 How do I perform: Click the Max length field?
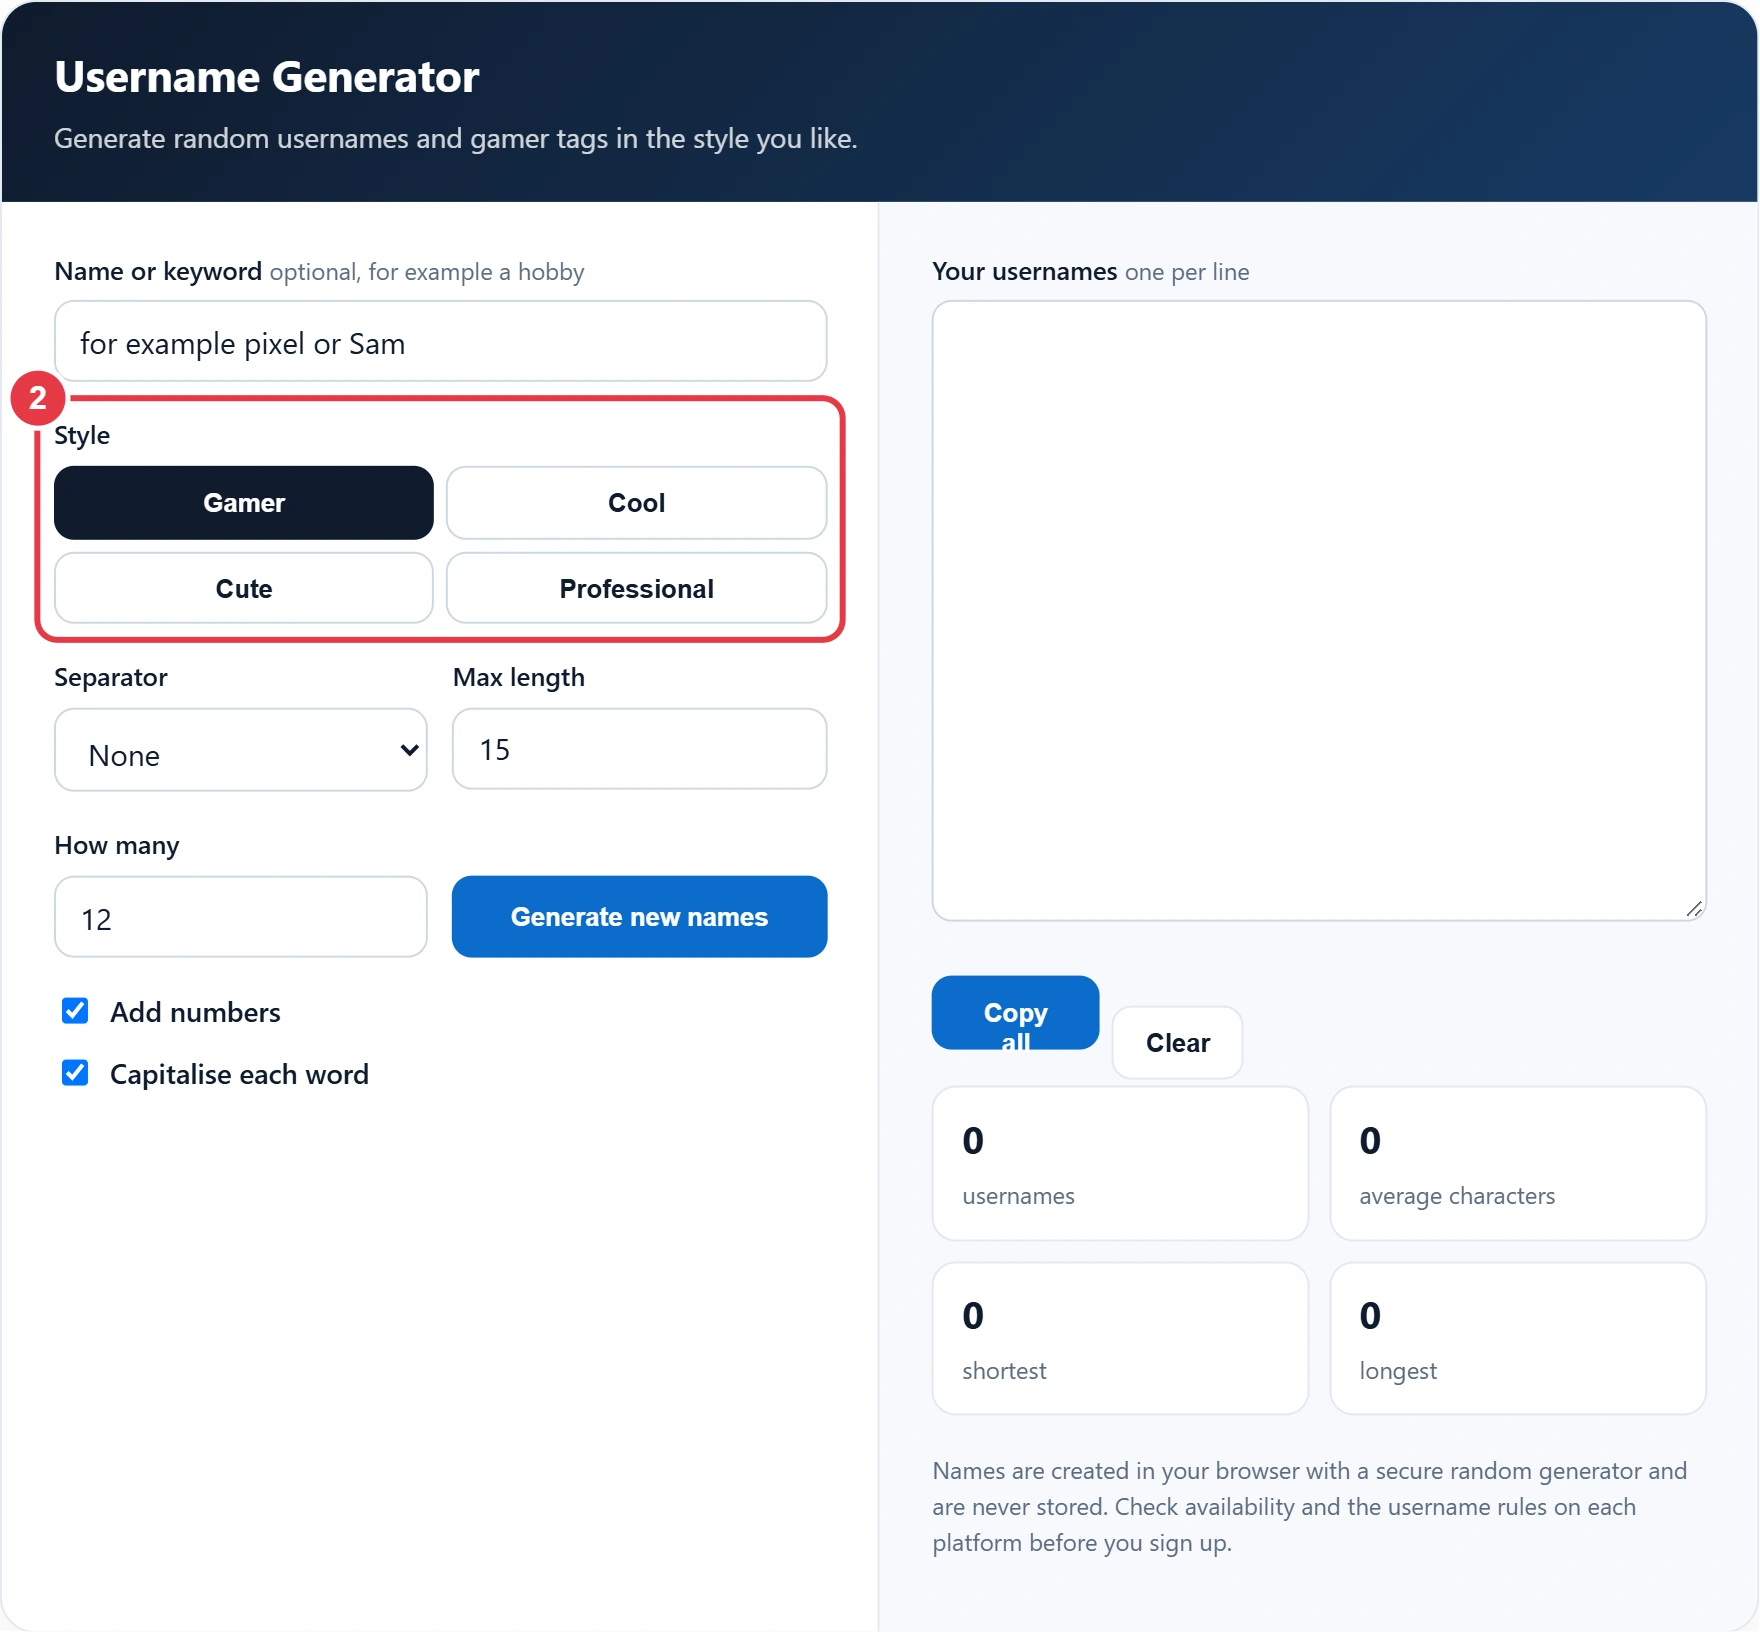click(640, 749)
